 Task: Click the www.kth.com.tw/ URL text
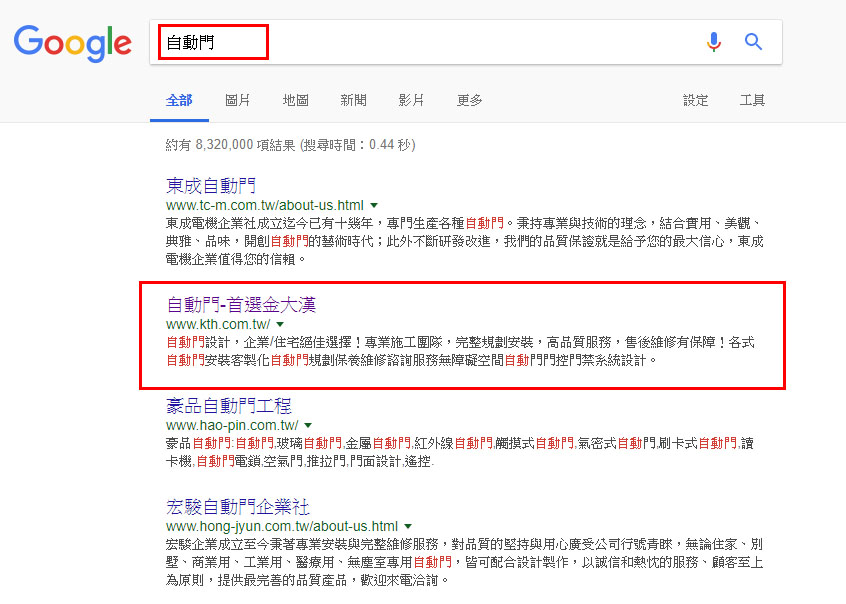pyautogui.click(x=218, y=324)
